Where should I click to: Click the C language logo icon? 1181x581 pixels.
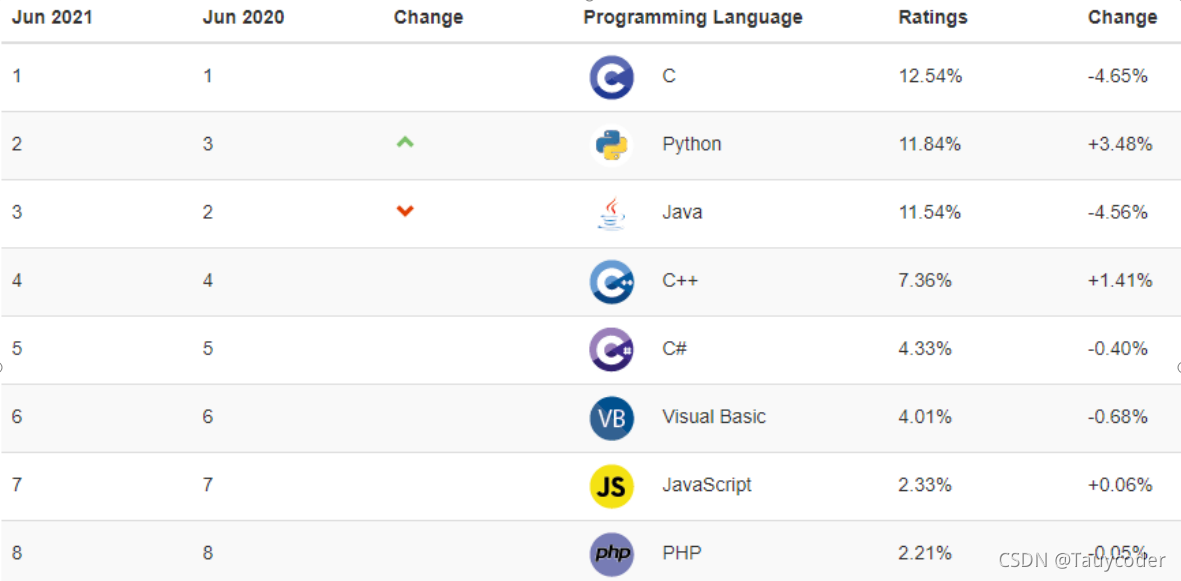point(611,77)
